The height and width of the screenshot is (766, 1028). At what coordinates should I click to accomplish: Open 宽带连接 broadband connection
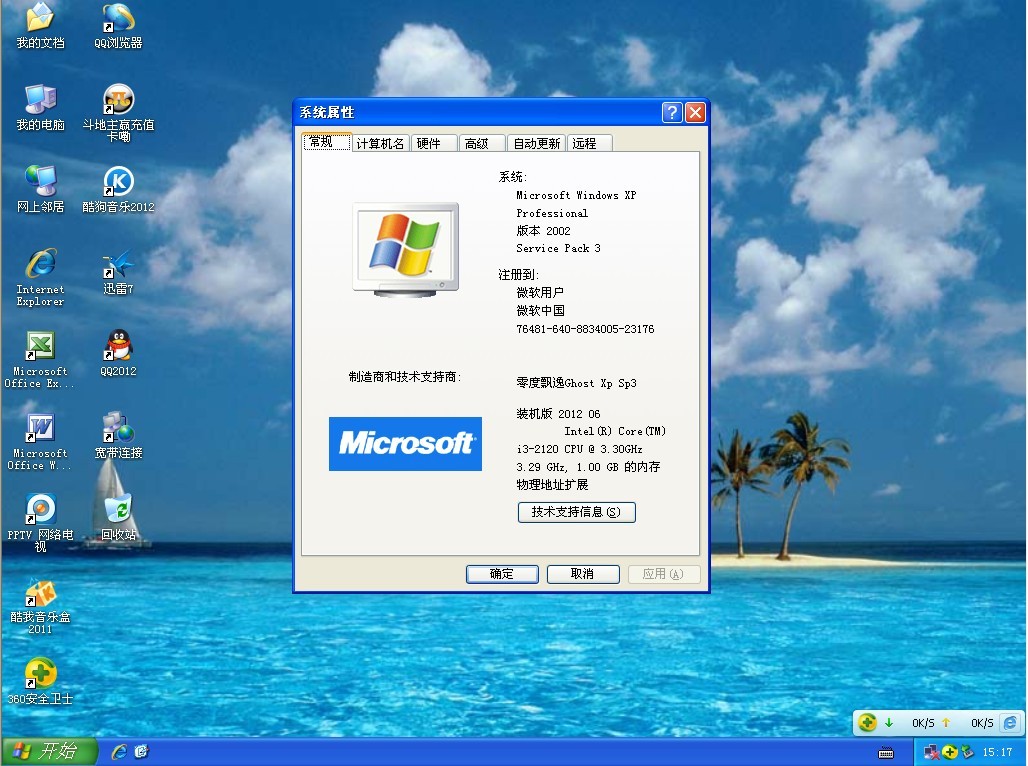(x=117, y=430)
